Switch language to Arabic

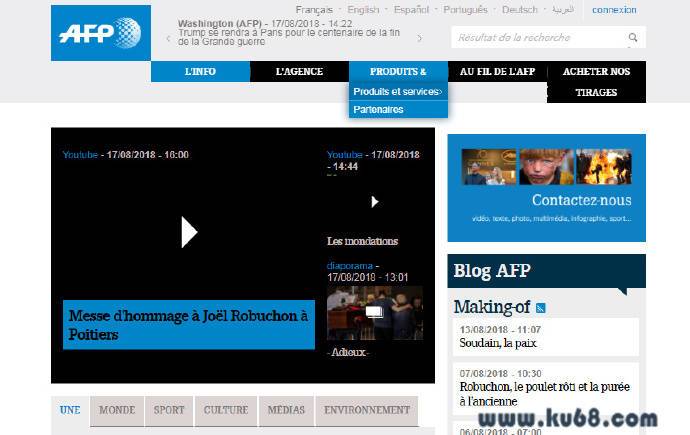pos(563,10)
